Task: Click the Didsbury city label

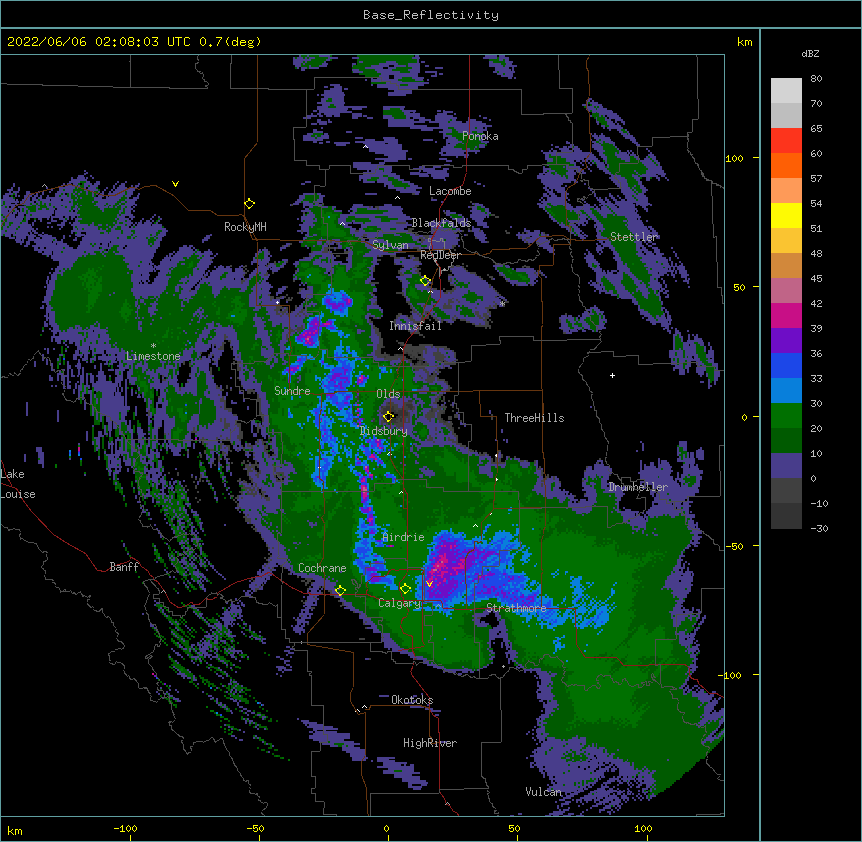Action: pyautogui.click(x=384, y=431)
